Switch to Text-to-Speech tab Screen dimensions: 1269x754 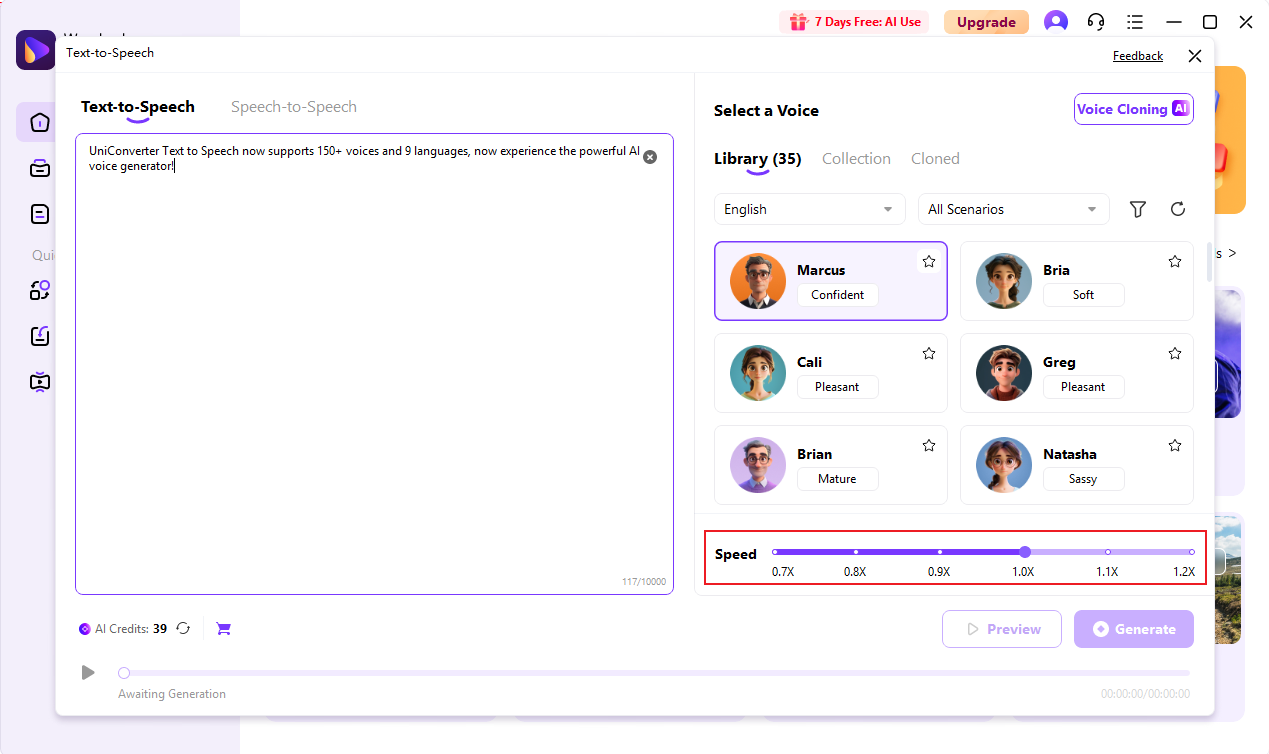(x=138, y=107)
